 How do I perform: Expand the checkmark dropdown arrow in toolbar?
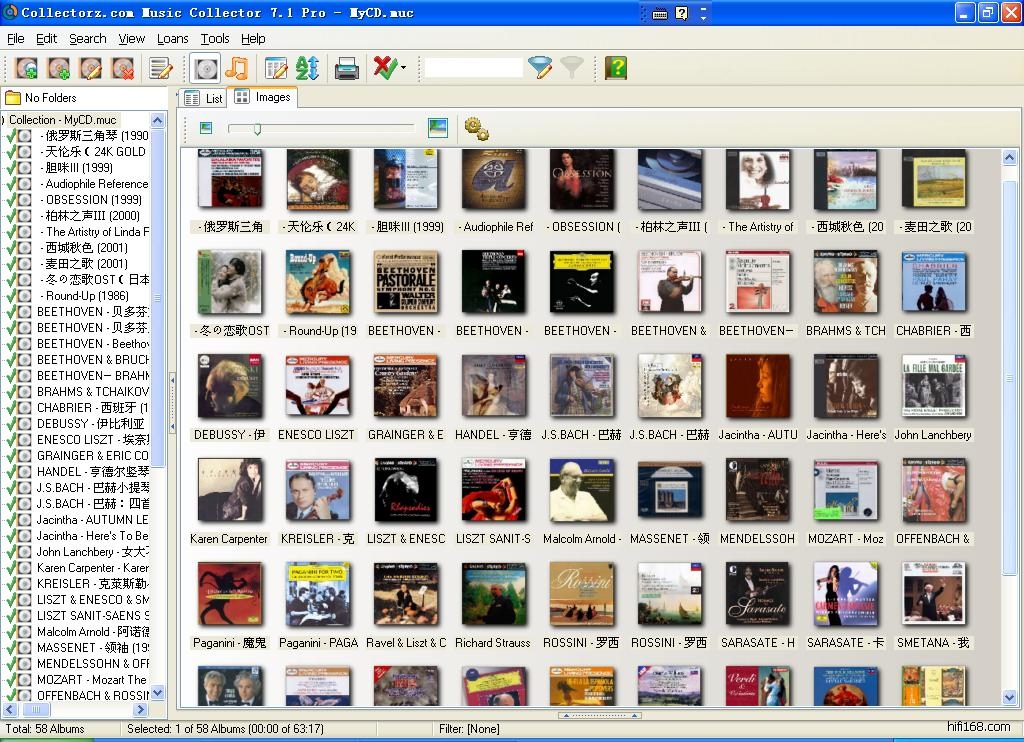[403, 68]
